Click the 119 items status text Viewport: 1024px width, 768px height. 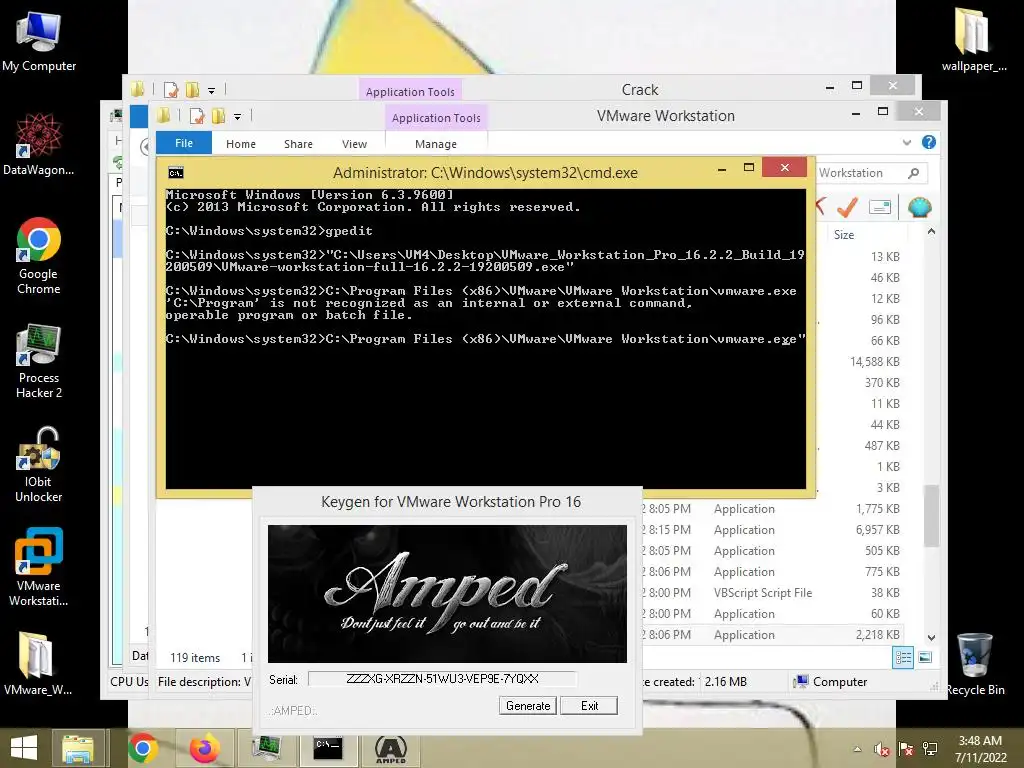(x=195, y=658)
